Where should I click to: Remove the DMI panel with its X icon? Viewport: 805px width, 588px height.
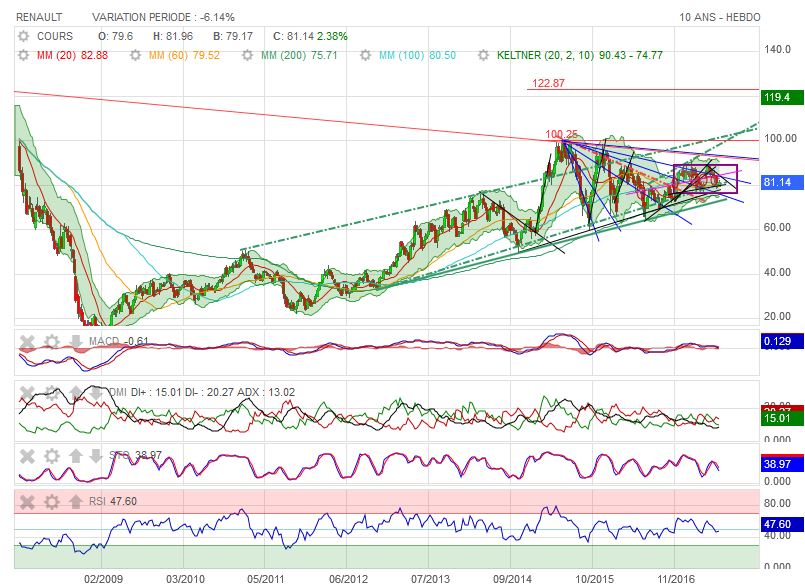point(27,393)
